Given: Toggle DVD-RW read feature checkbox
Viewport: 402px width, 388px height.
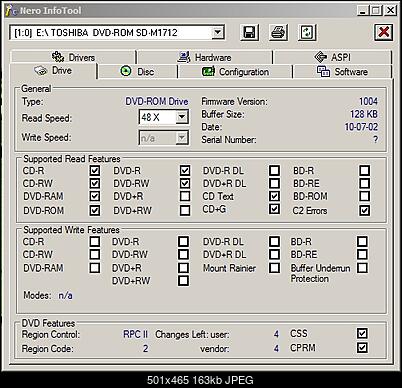Looking at the screenshot, I should [x=185, y=183].
